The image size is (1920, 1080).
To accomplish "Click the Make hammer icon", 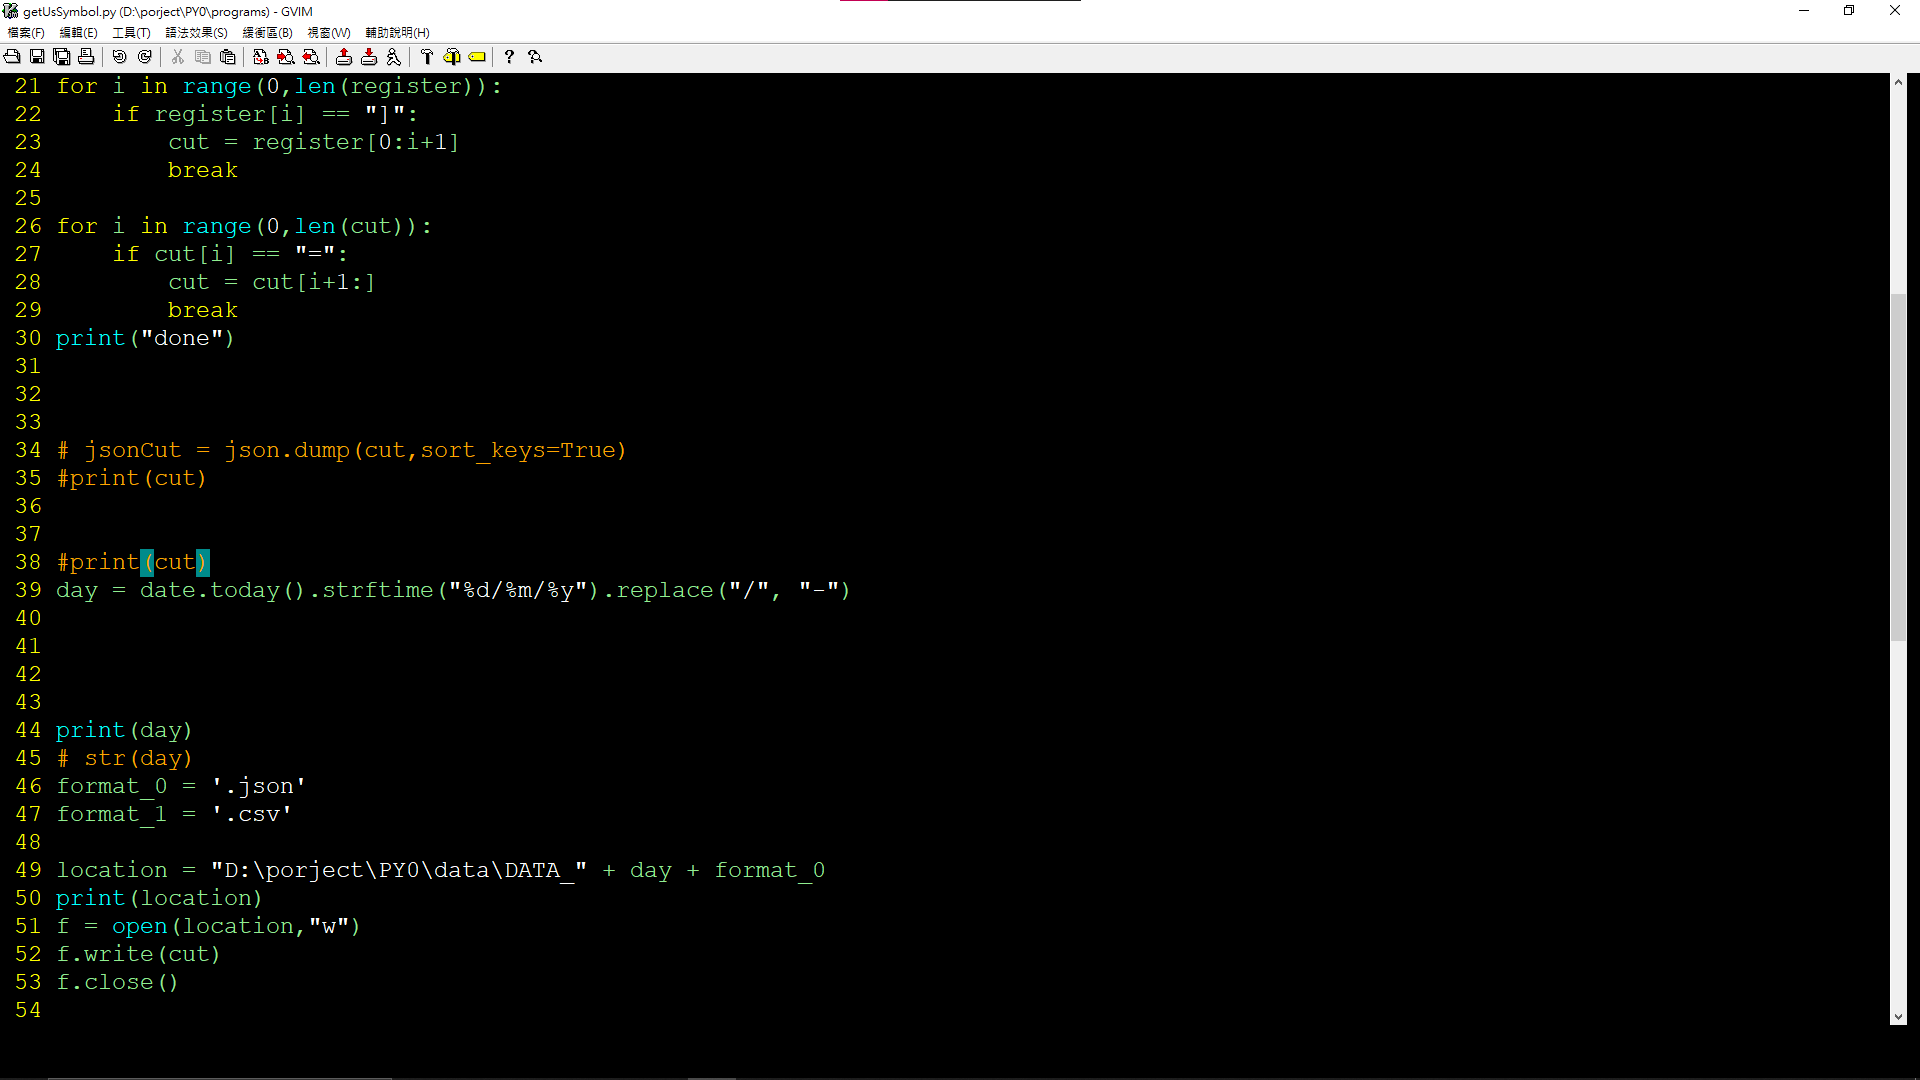I will click(427, 57).
